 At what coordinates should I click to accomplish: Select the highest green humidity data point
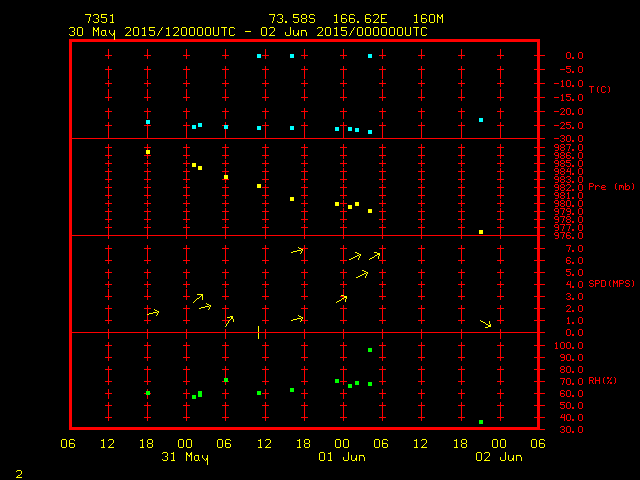(370, 350)
